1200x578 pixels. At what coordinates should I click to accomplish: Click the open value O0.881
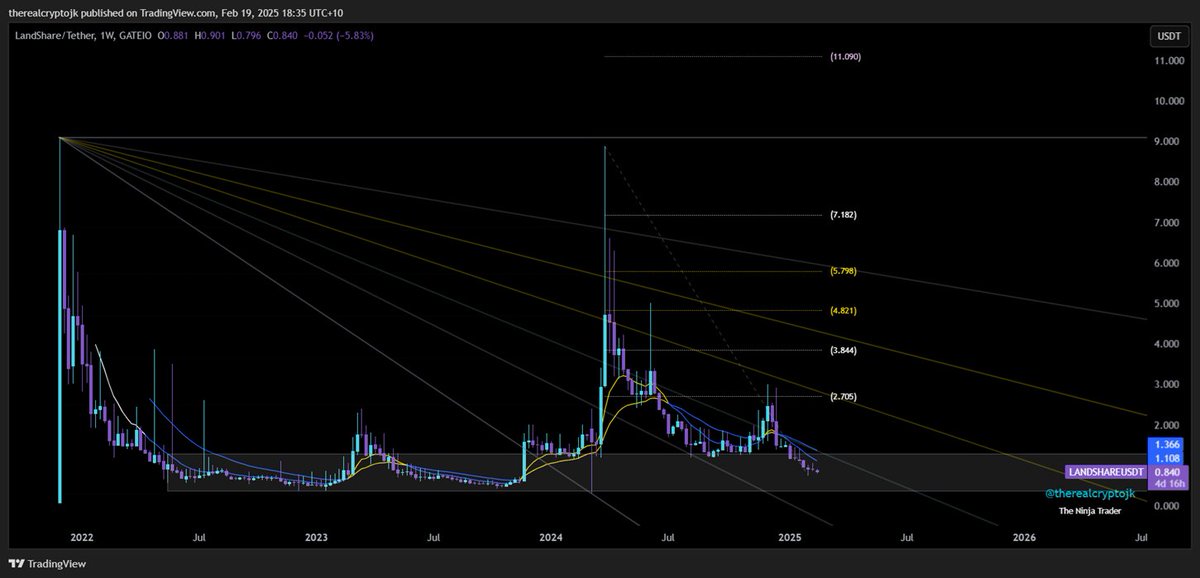[x=173, y=35]
